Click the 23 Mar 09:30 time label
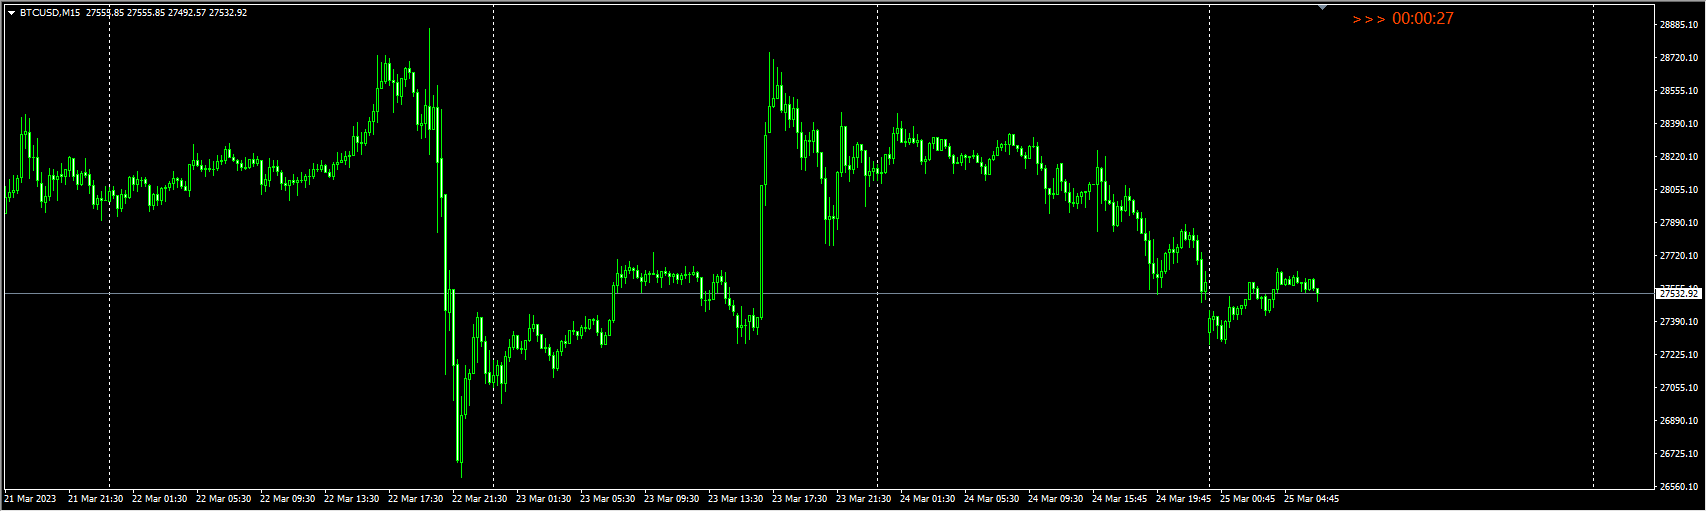This screenshot has height=512, width=1707. click(x=671, y=499)
